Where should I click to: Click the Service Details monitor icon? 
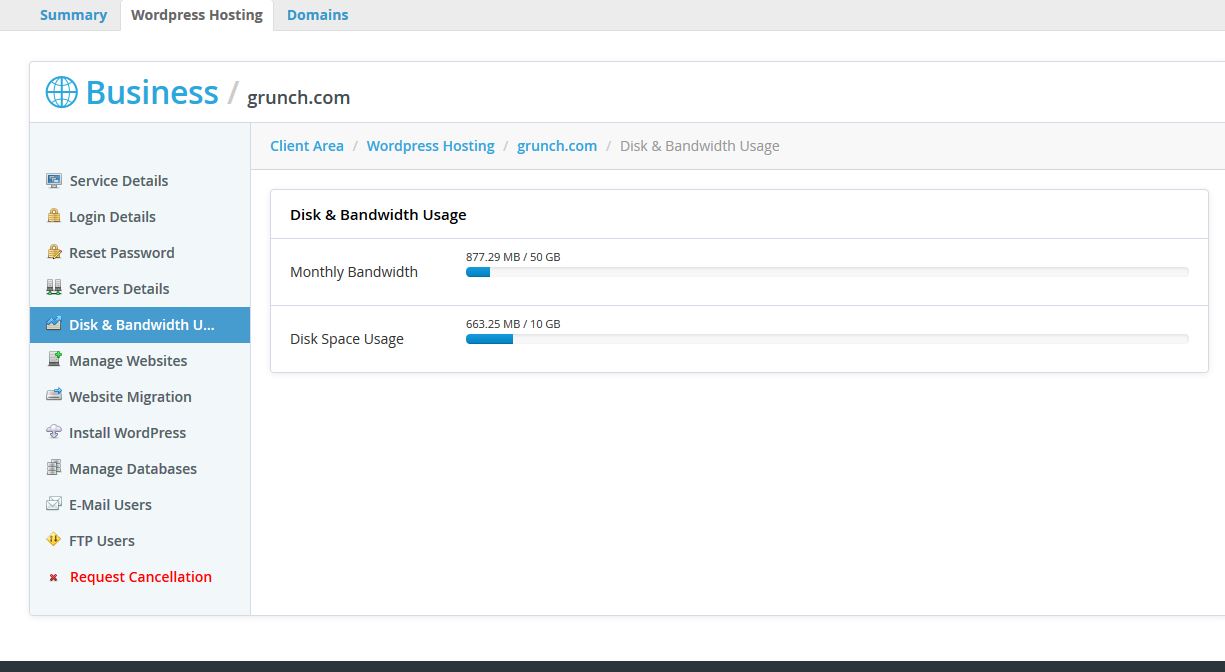(54, 181)
